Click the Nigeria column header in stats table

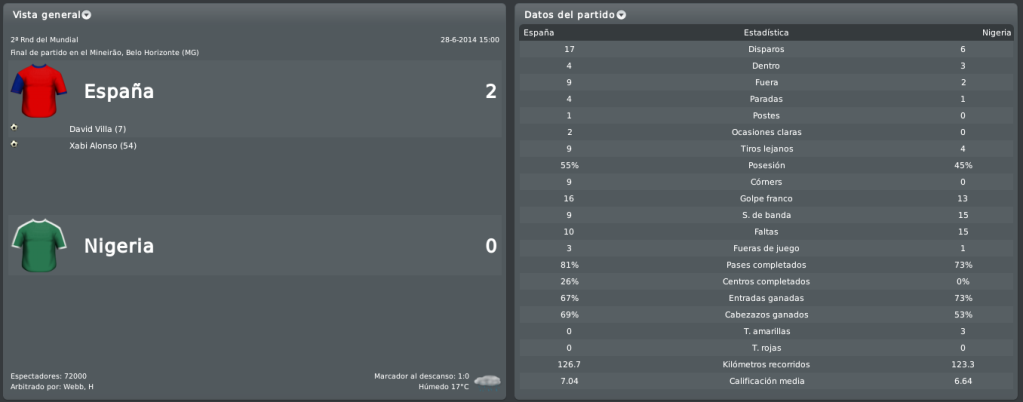pos(997,33)
